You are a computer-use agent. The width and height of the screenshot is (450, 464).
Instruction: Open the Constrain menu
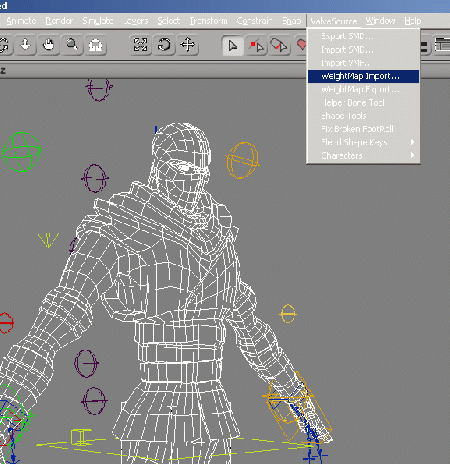click(x=254, y=21)
